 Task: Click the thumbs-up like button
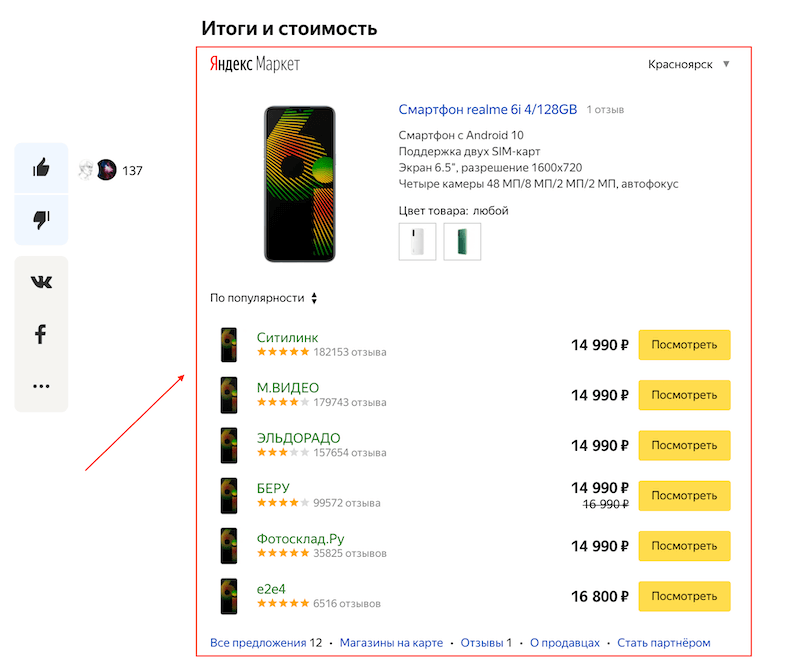point(41,168)
